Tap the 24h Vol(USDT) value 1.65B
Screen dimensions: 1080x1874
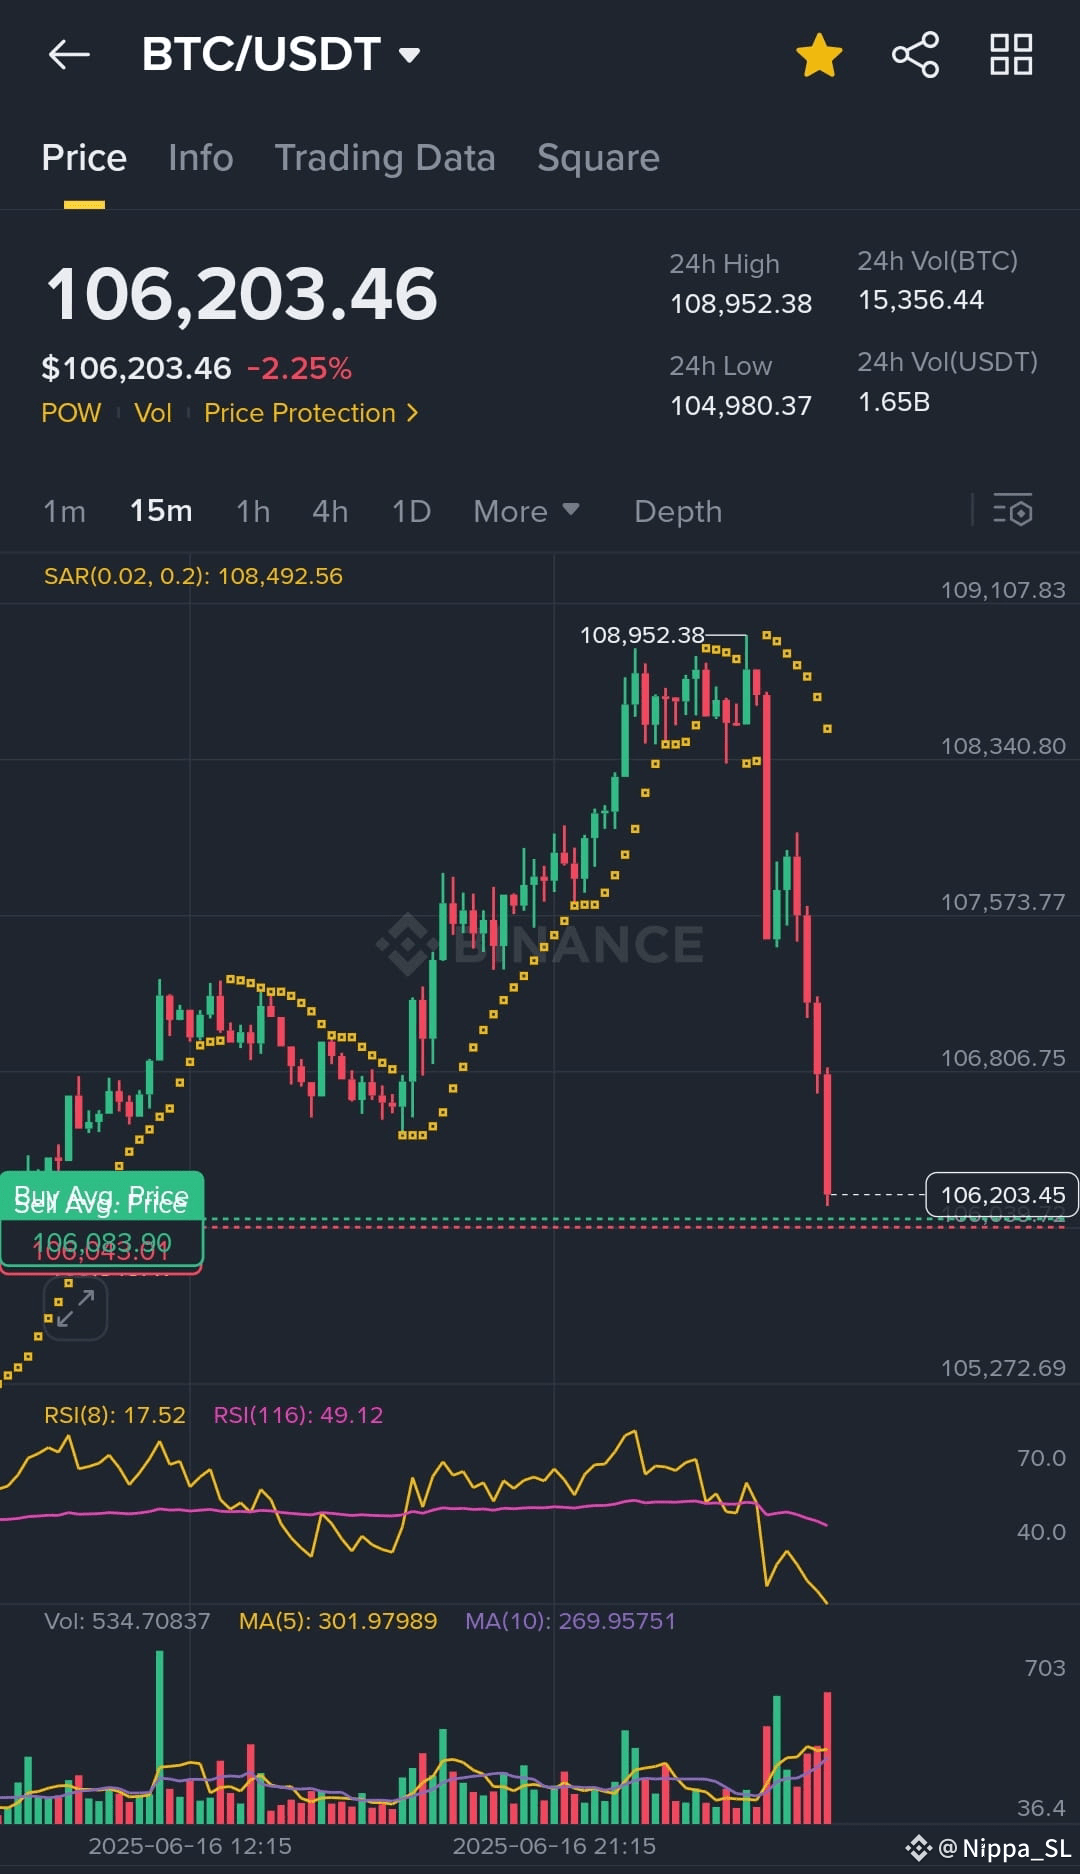[894, 402]
